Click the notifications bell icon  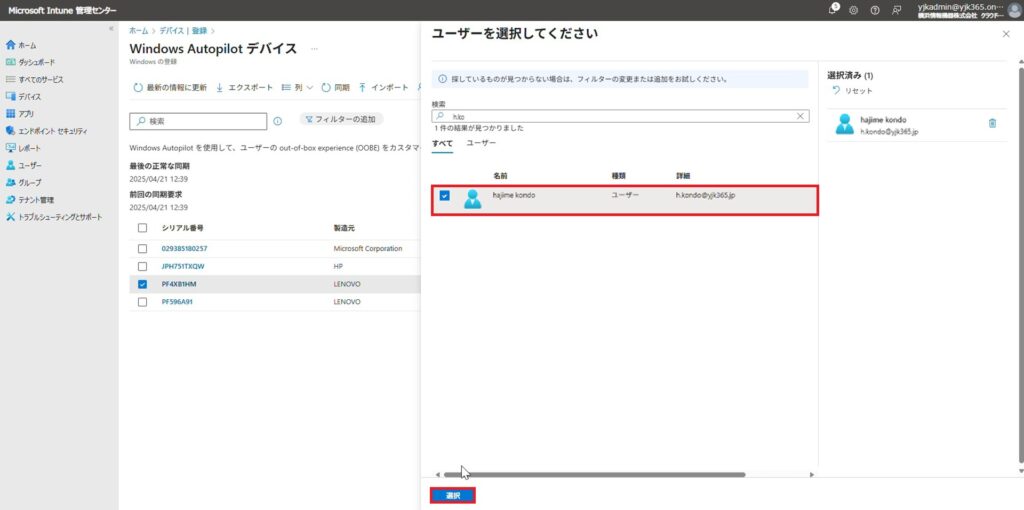click(833, 9)
